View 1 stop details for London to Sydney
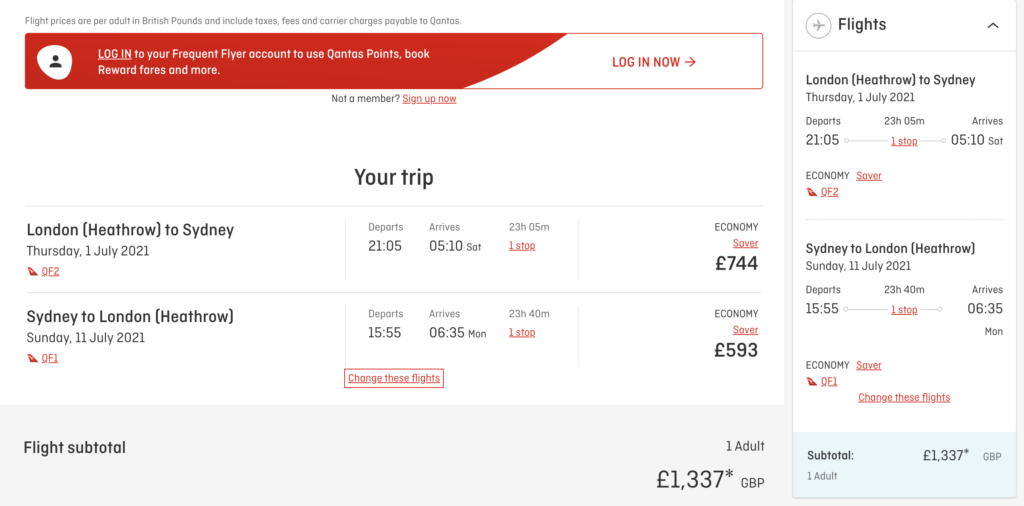 pyautogui.click(x=522, y=246)
